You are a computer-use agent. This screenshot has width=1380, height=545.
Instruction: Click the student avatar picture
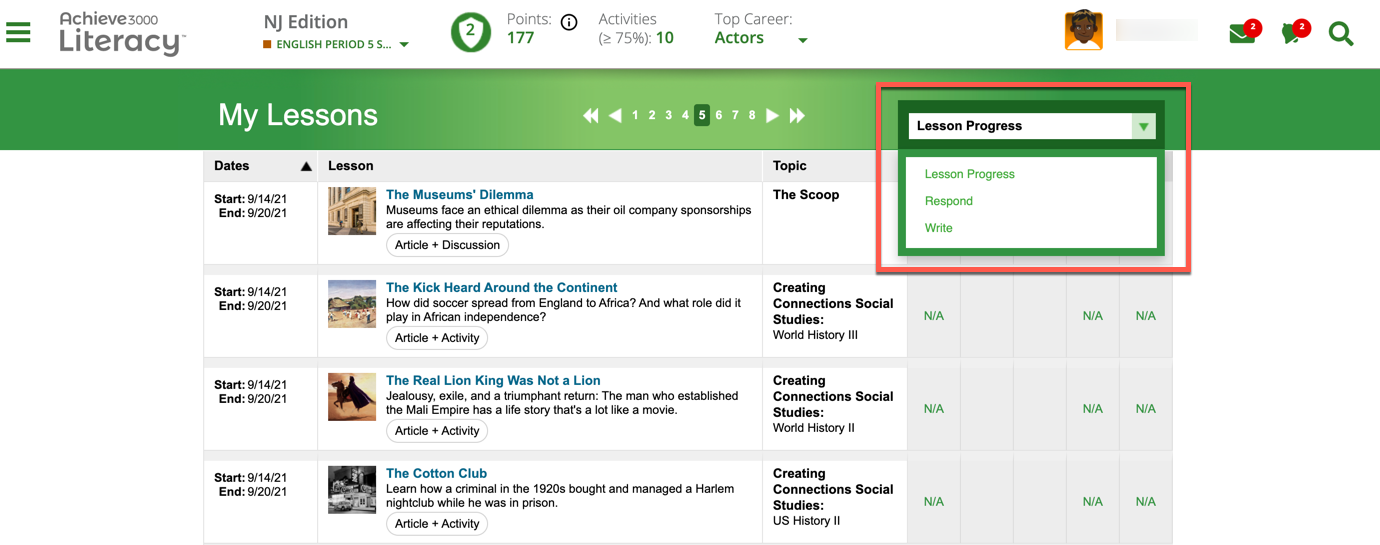coord(1084,31)
